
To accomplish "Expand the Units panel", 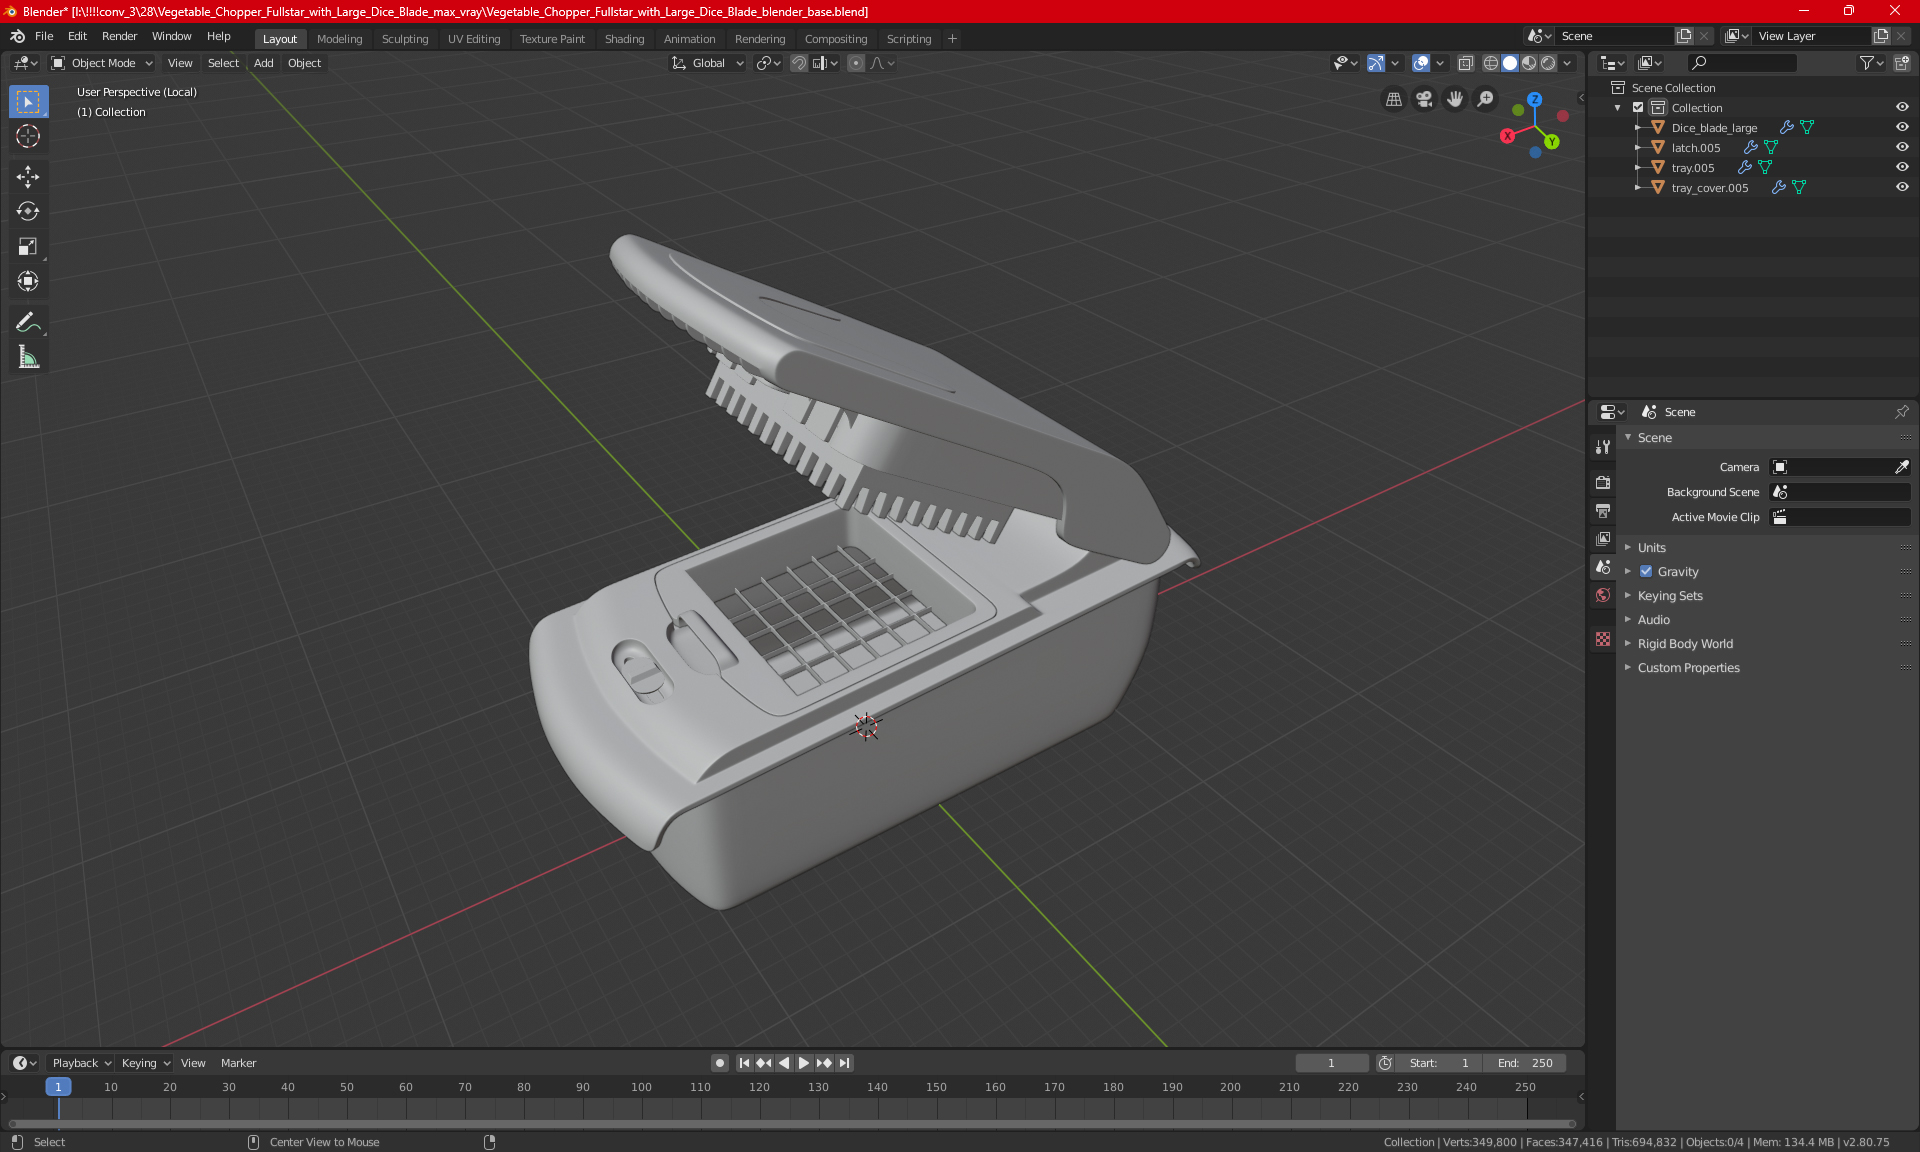I will coord(1651,548).
